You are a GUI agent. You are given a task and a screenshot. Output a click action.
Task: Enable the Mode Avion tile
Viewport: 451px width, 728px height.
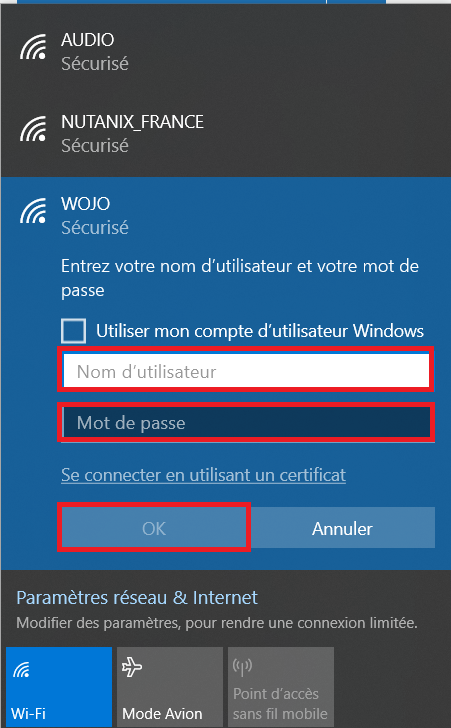point(170,687)
